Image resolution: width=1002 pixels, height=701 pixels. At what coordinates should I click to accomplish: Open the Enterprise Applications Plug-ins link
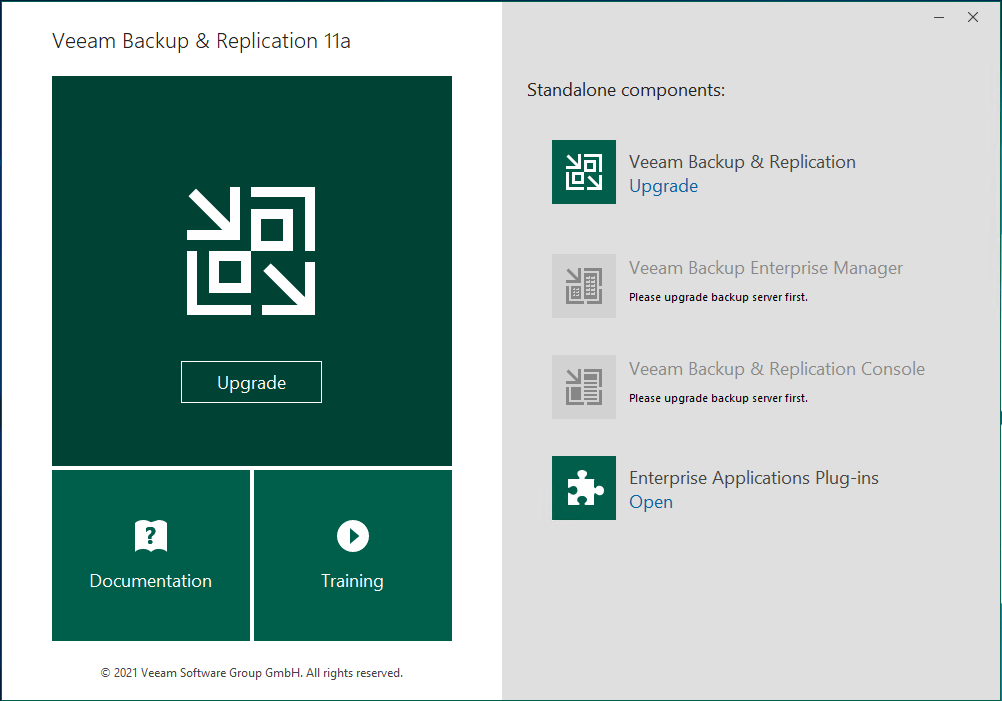tap(651, 502)
